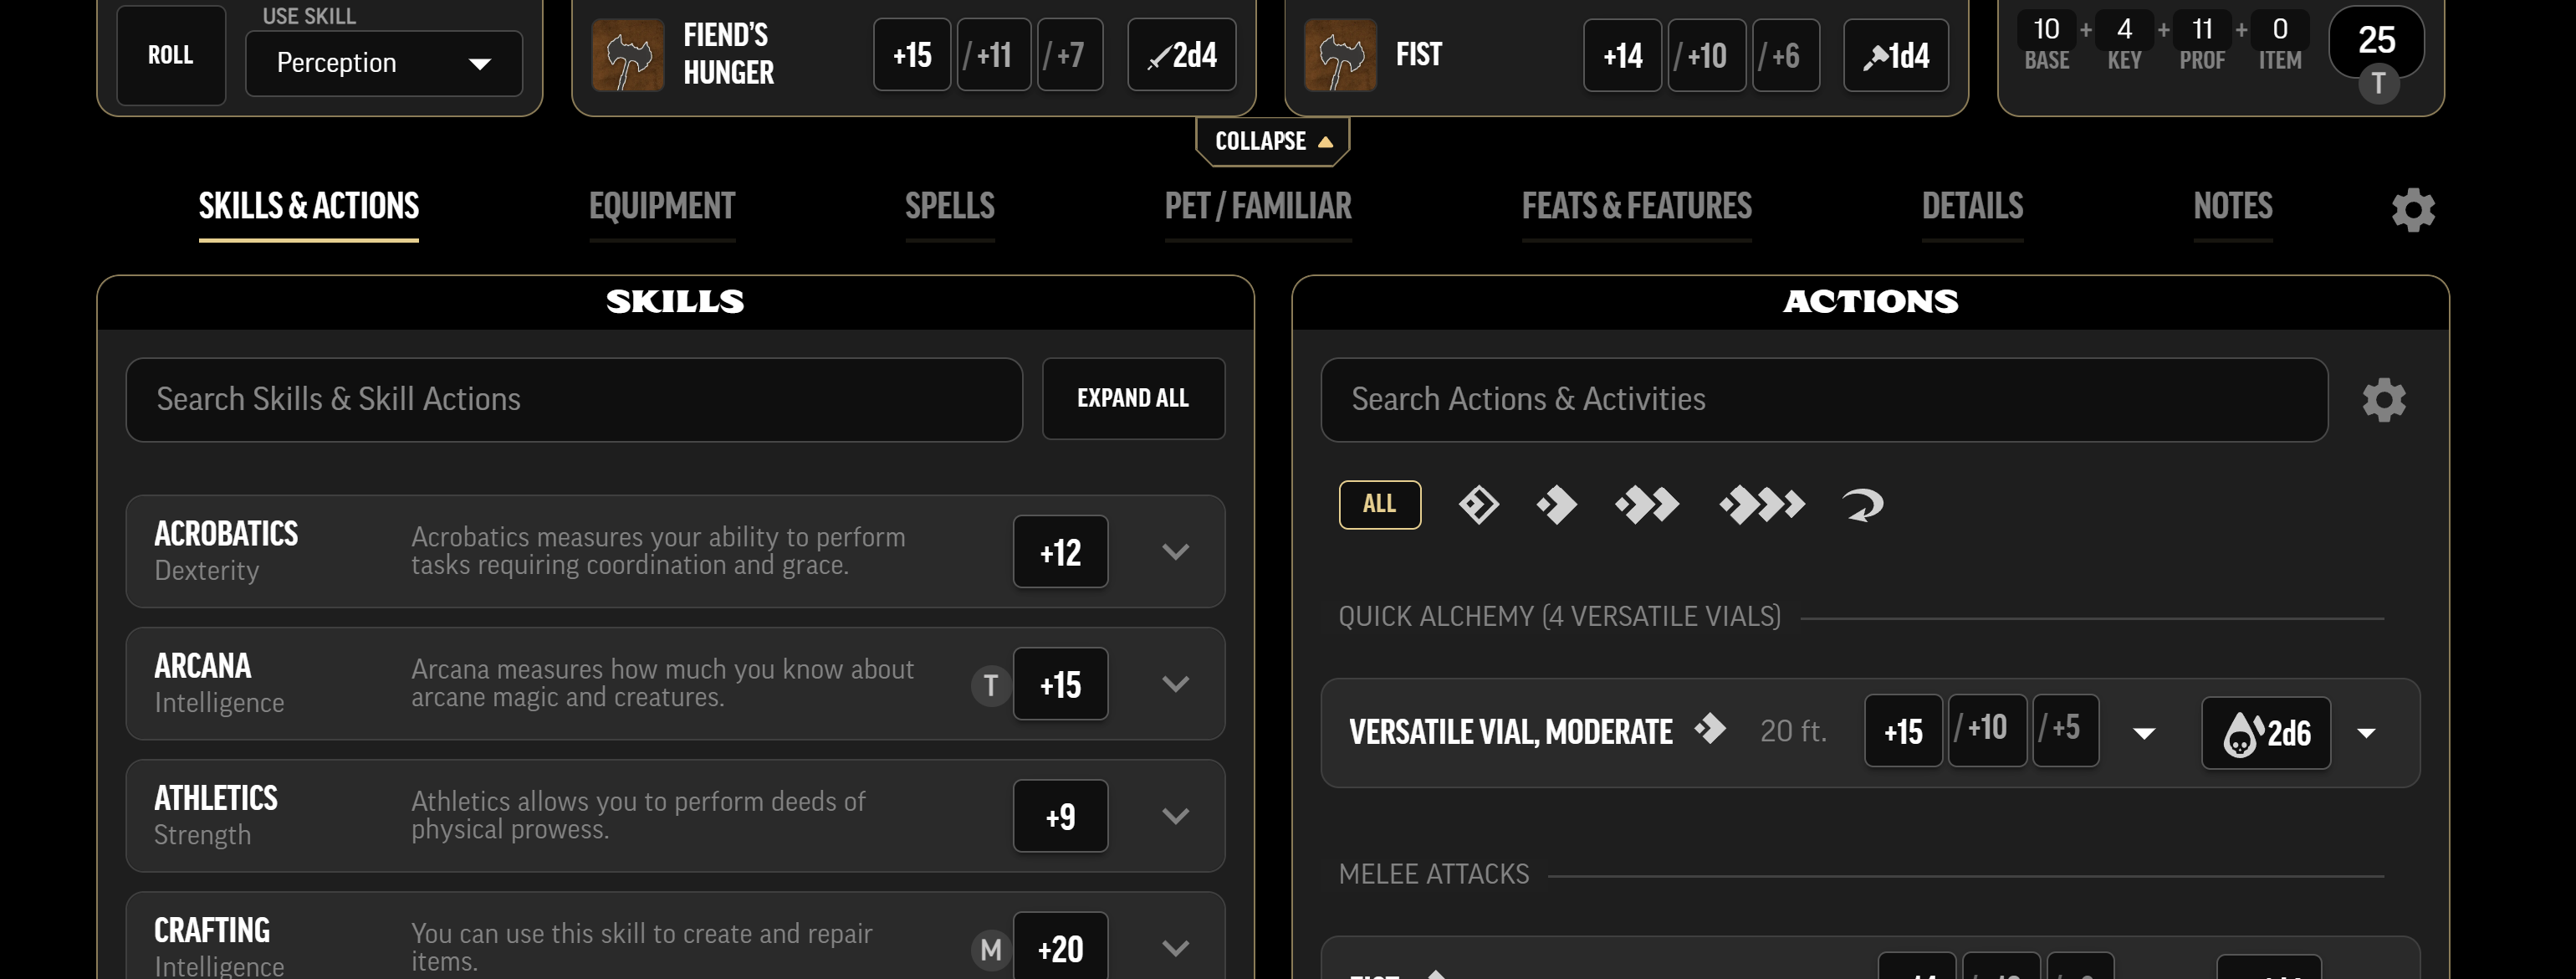Viewport: 2576px width, 979px height.
Task: Filter actions by two-action icon
Action: (1647, 505)
